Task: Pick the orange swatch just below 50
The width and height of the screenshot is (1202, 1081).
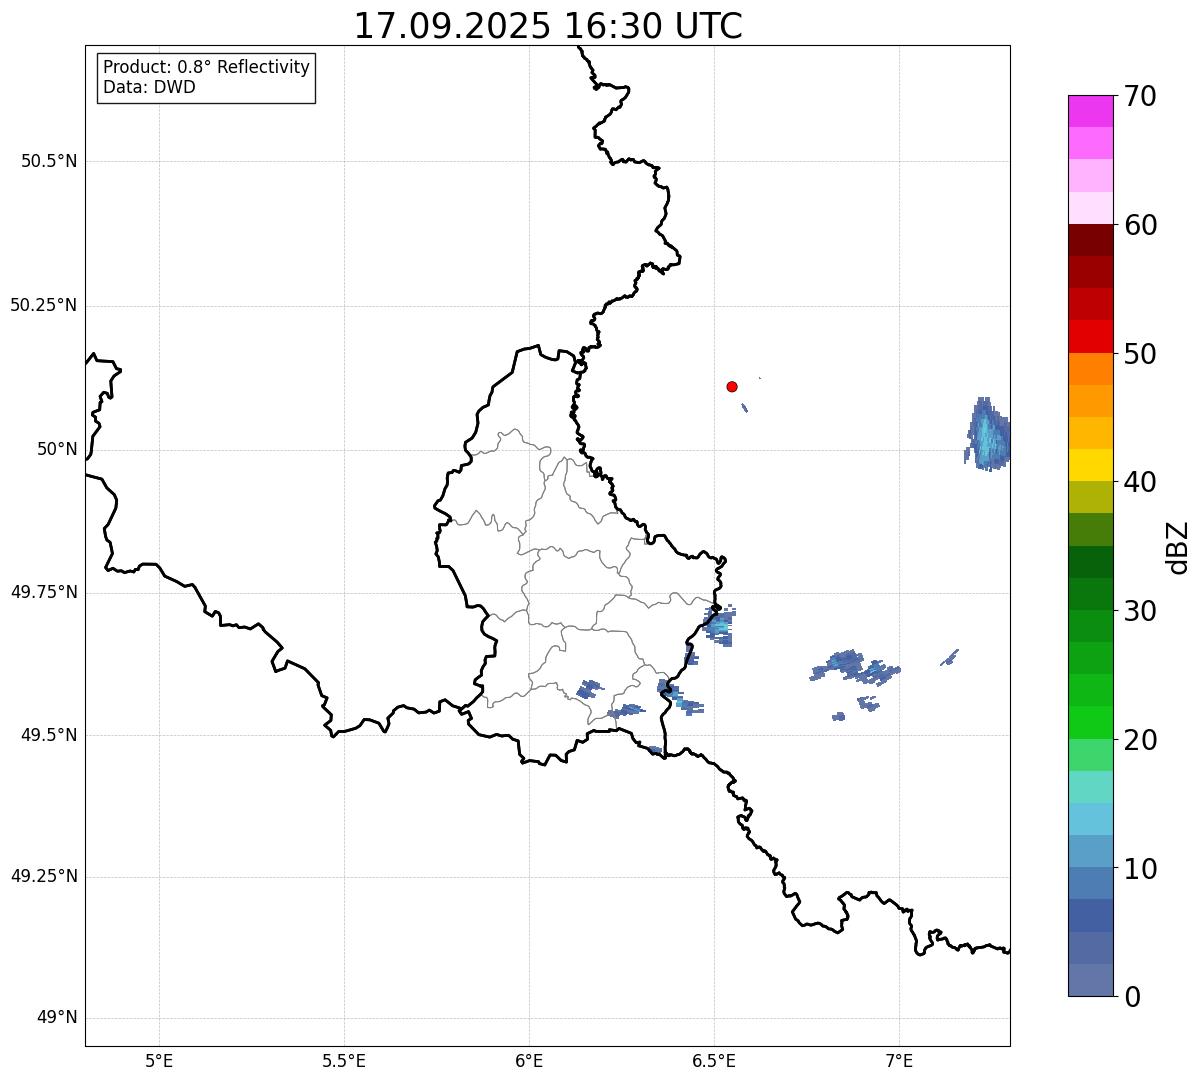Action: [1090, 369]
